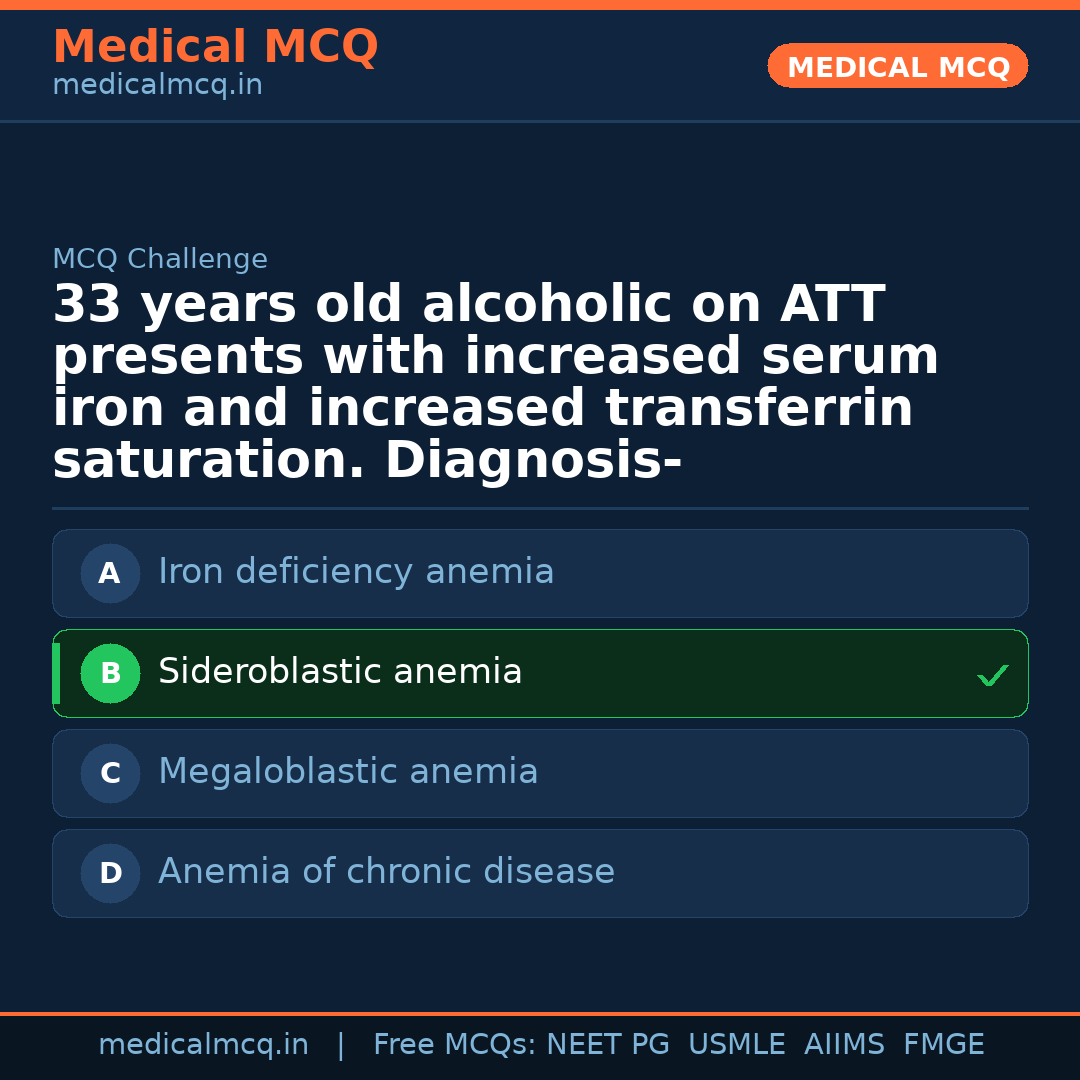Select the Anemia of chronic disease answer
The image size is (1080, 1080).
pos(386,872)
